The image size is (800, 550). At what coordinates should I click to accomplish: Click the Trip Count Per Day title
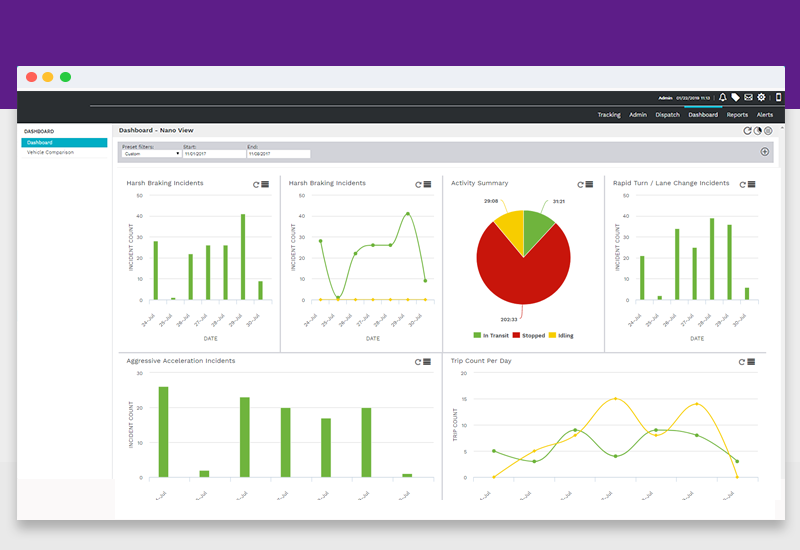(x=481, y=361)
